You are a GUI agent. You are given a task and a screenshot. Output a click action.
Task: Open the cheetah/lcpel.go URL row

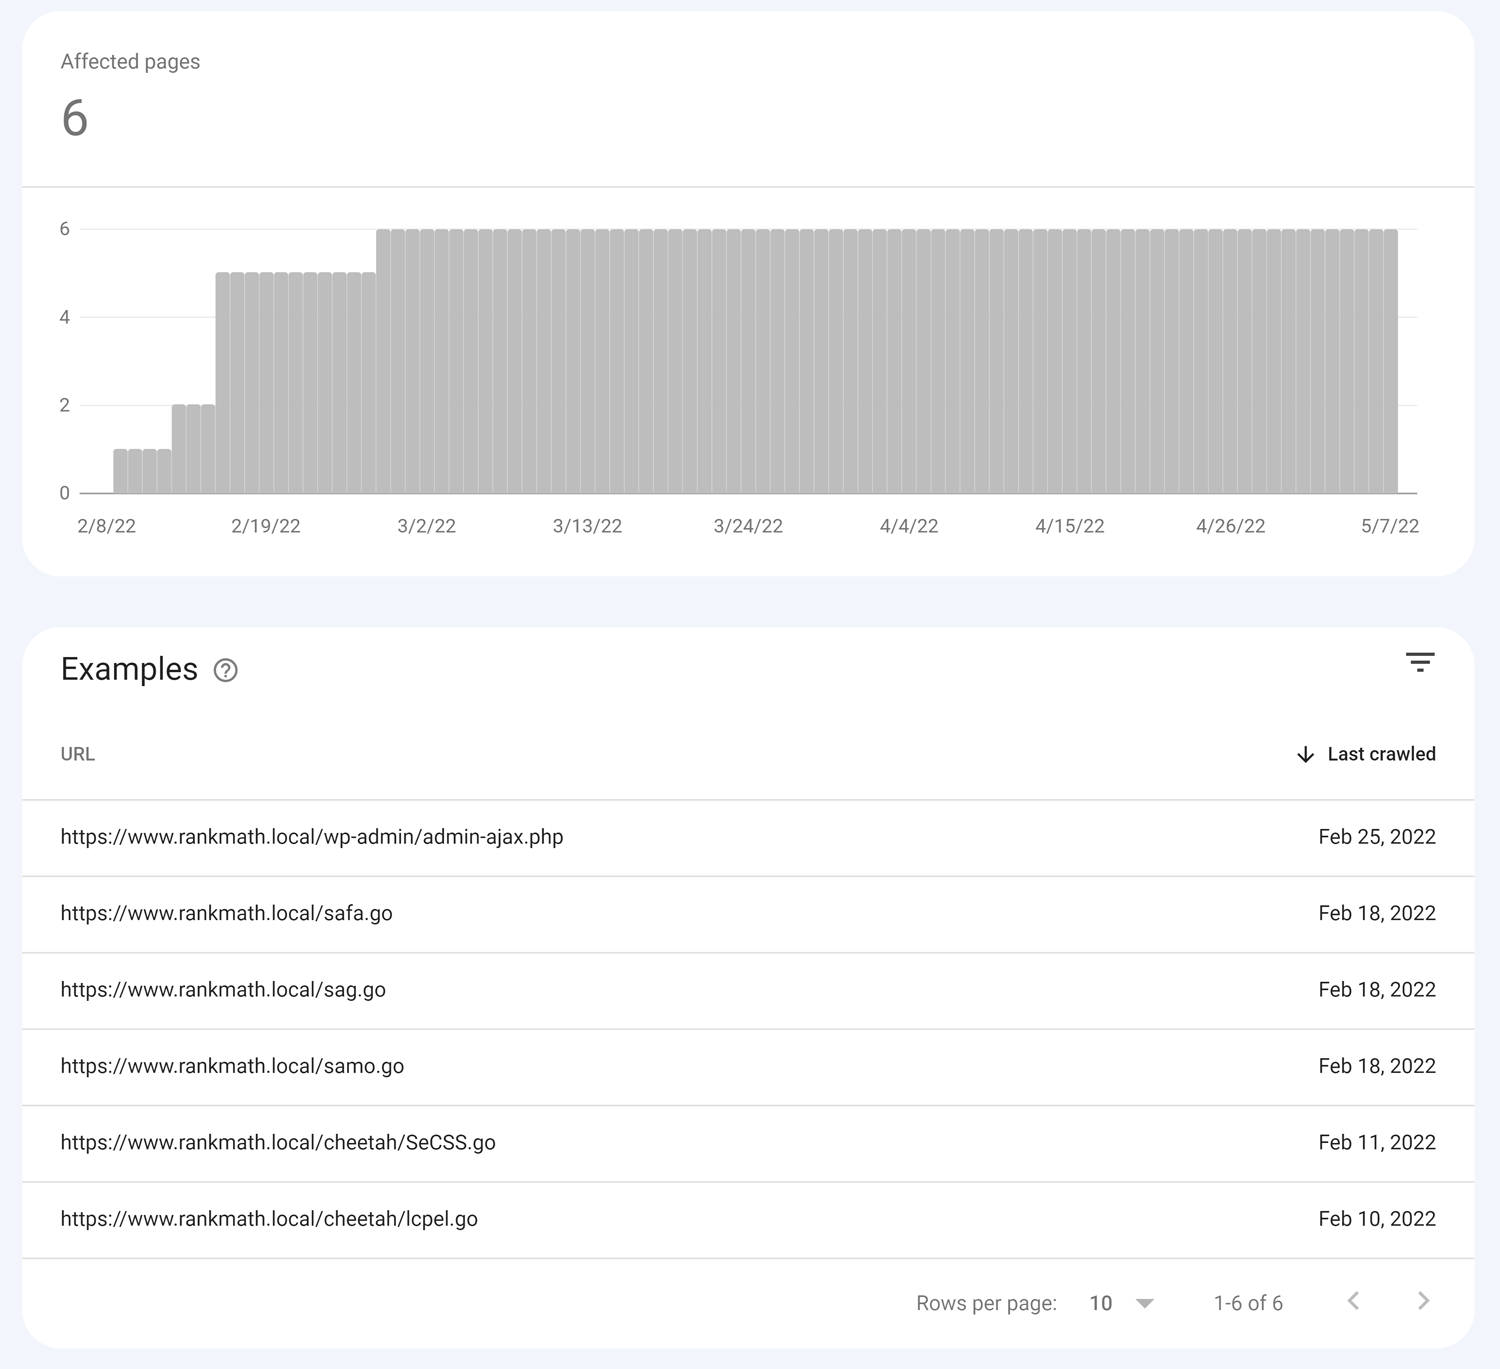(748, 1220)
